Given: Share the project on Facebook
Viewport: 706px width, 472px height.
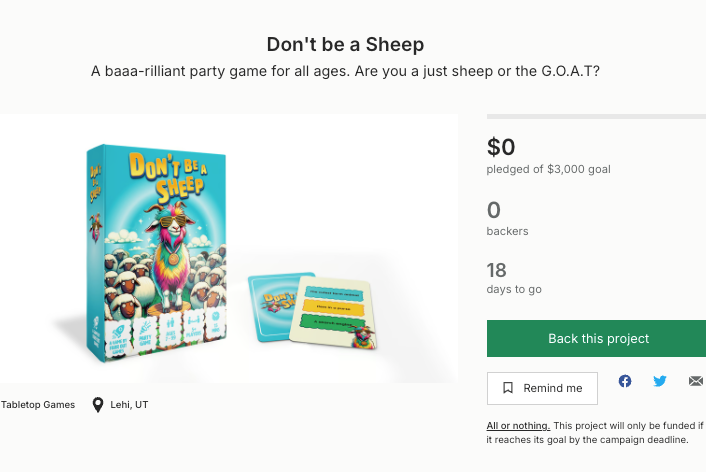Looking at the screenshot, I should [x=625, y=381].
